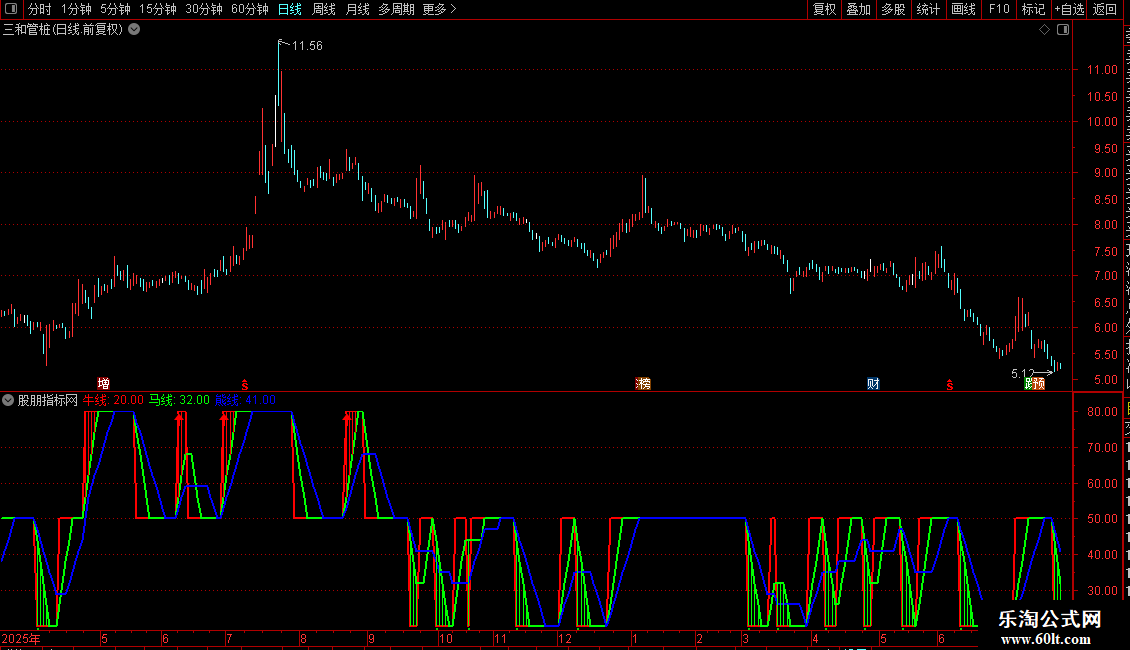Click the red S marker near July
The height and width of the screenshot is (650, 1130).
point(245,385)
